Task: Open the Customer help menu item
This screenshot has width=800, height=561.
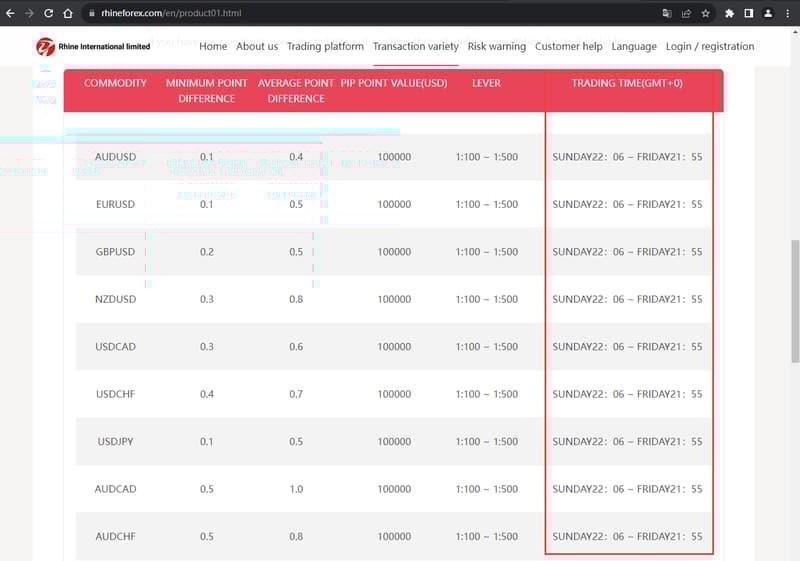Action: (568, 46)
